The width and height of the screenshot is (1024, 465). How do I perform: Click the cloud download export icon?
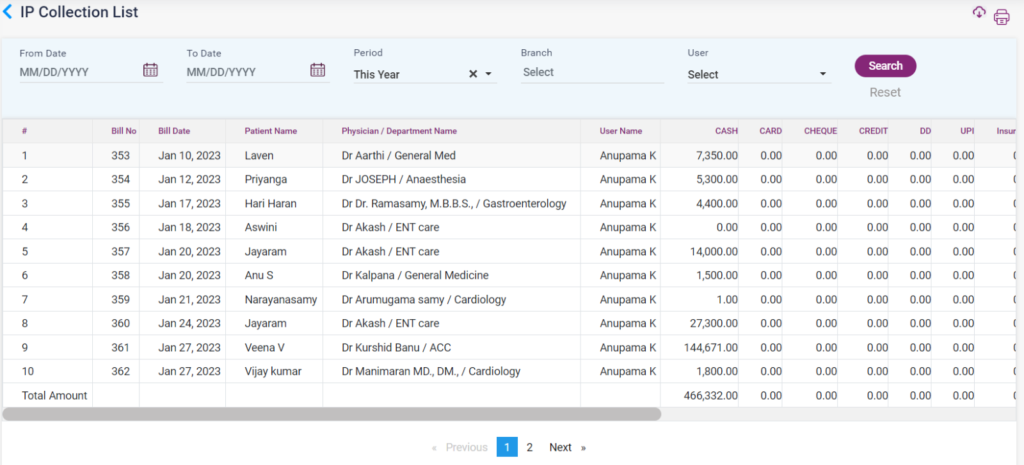coord(979,12)
